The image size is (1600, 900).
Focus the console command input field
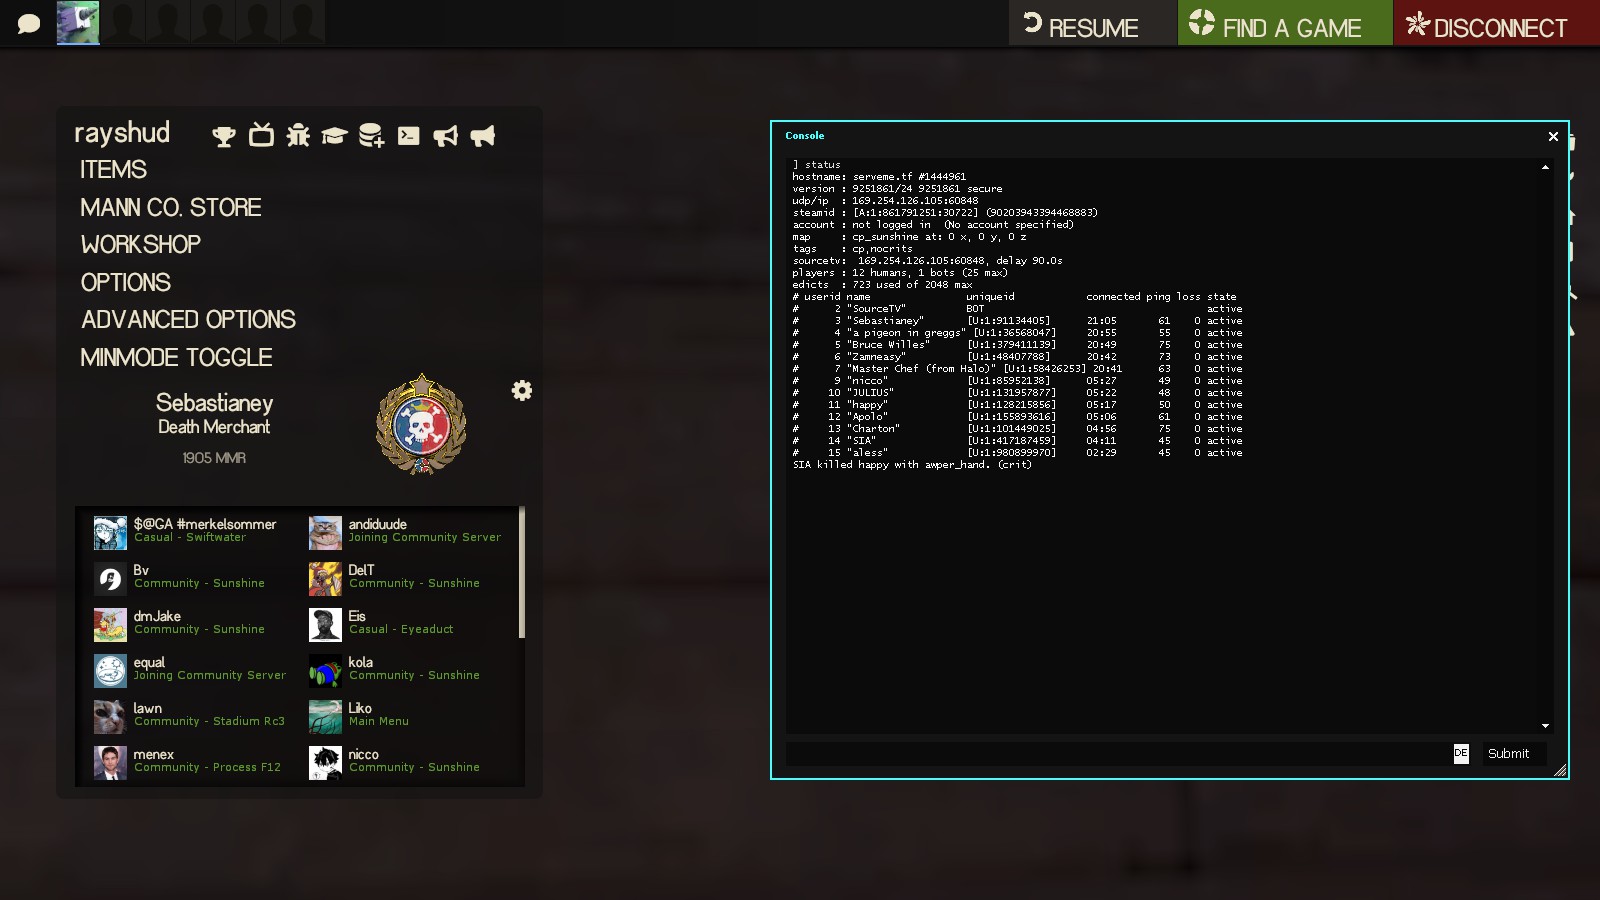pos(1118,754)
